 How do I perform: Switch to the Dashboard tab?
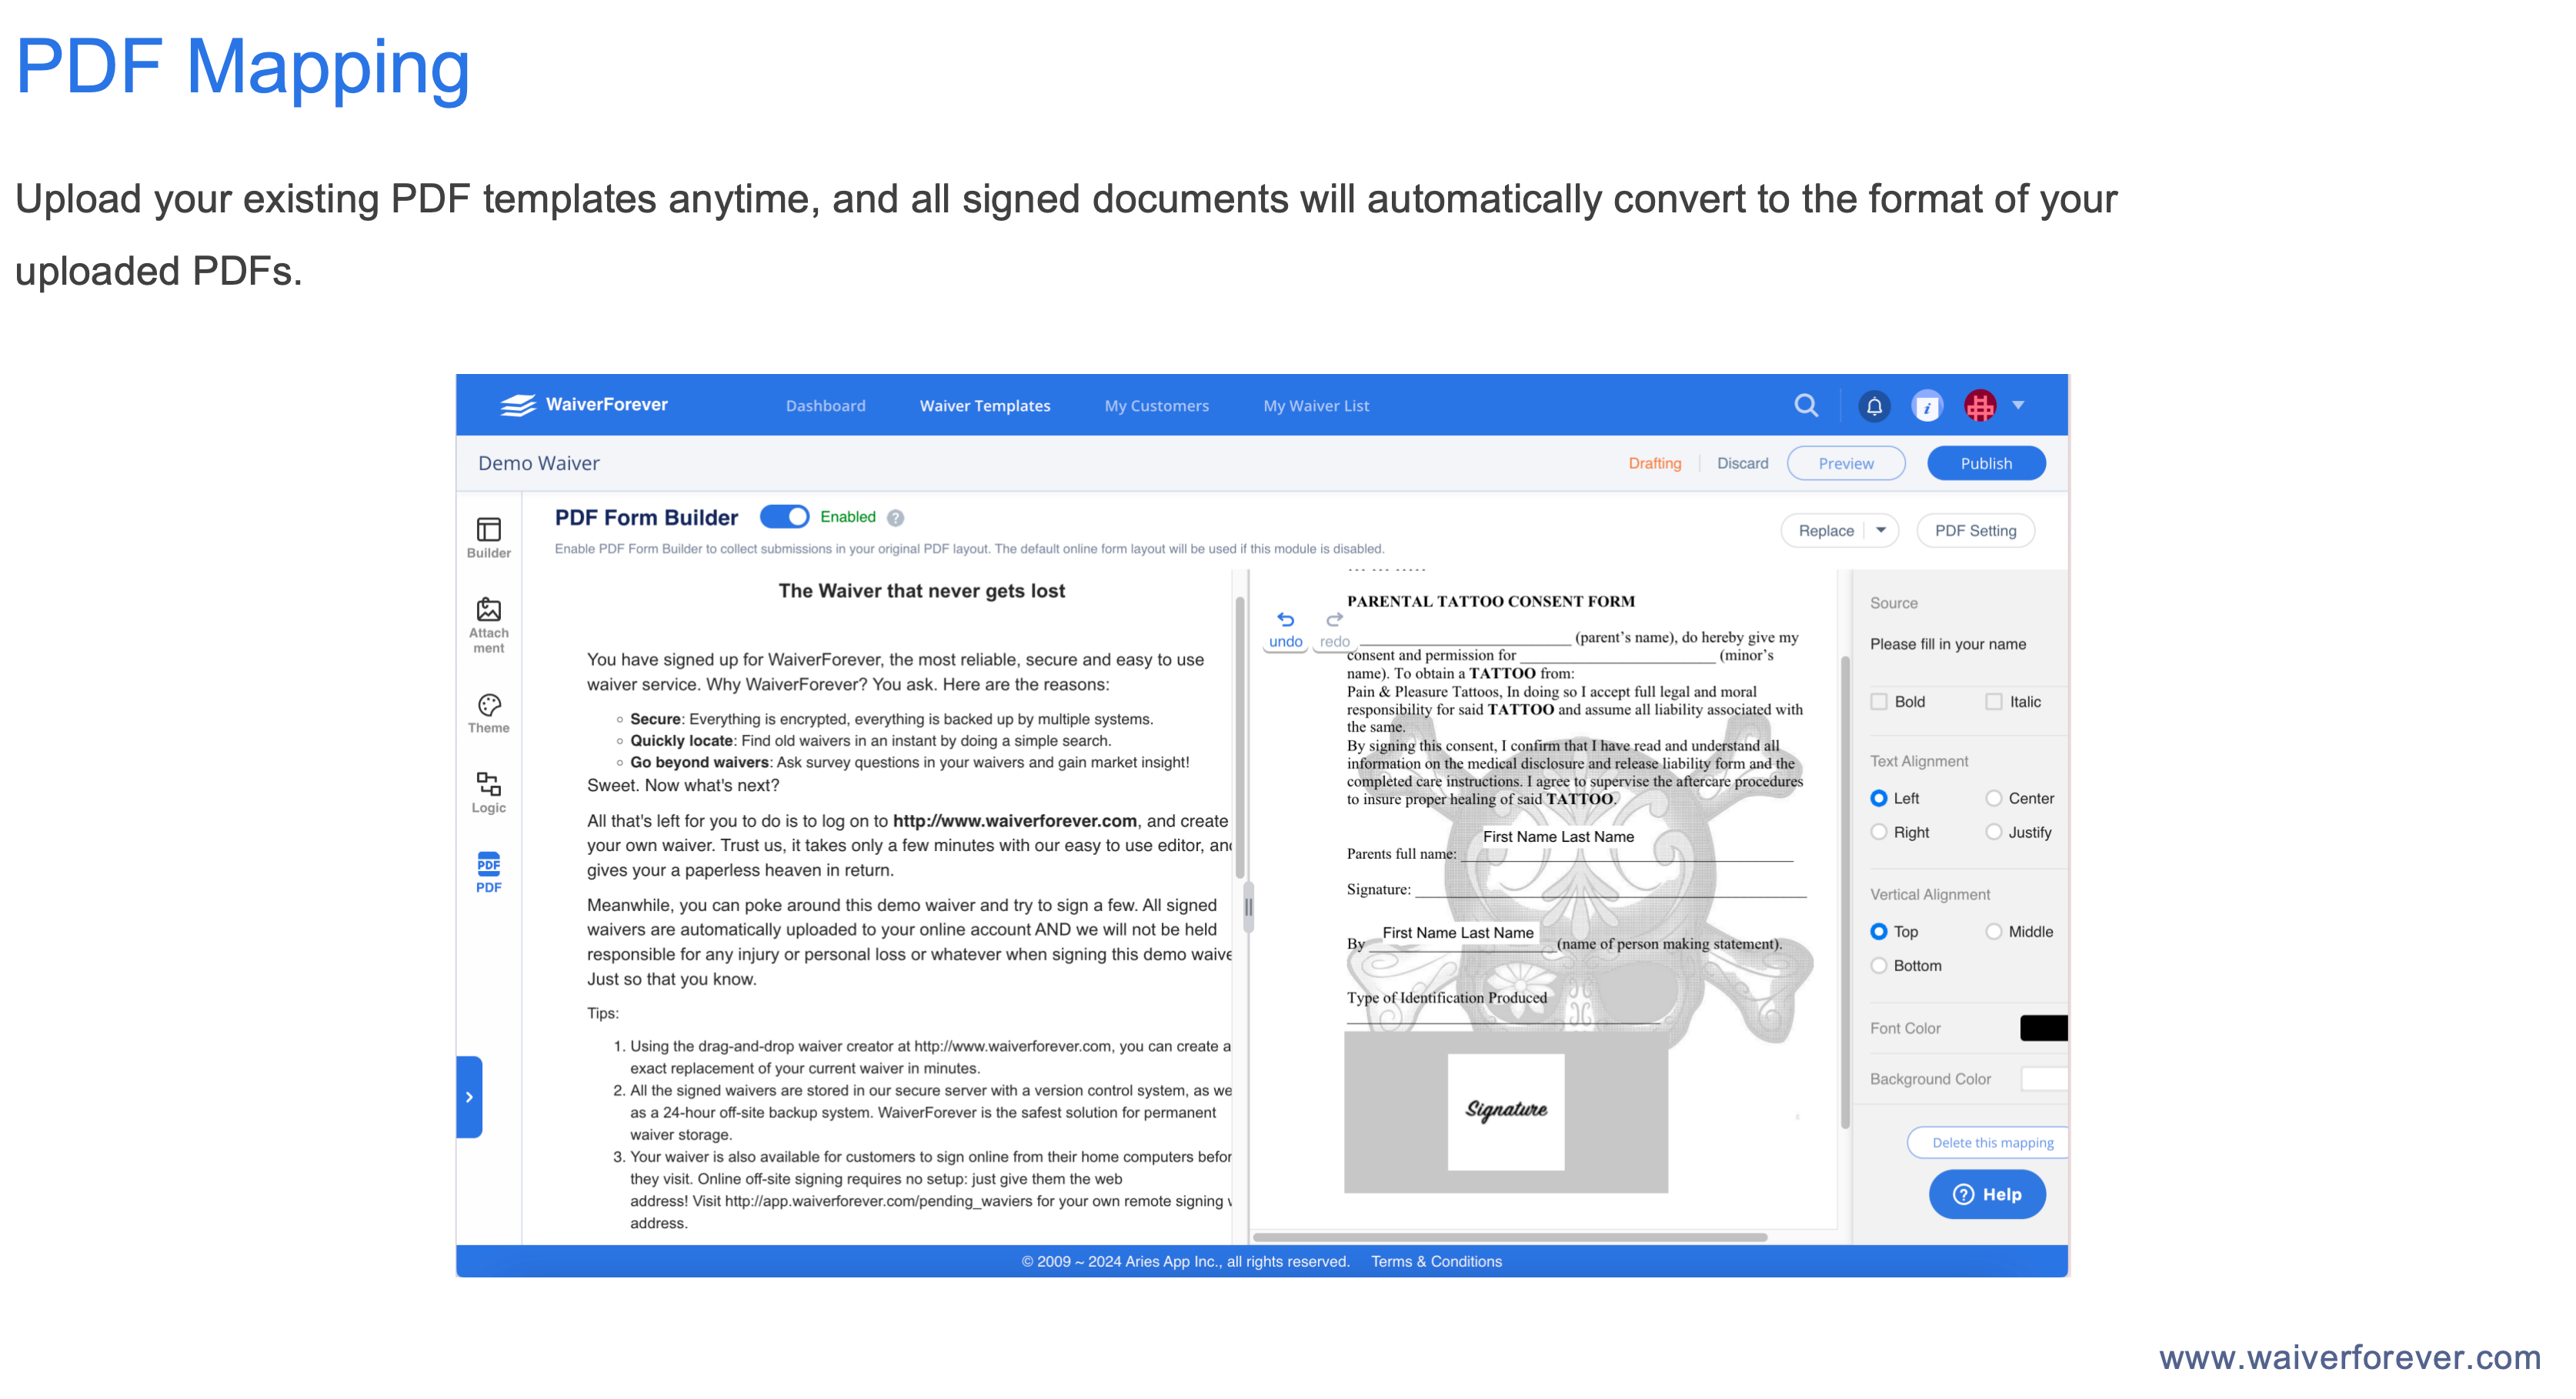(825, 406)
